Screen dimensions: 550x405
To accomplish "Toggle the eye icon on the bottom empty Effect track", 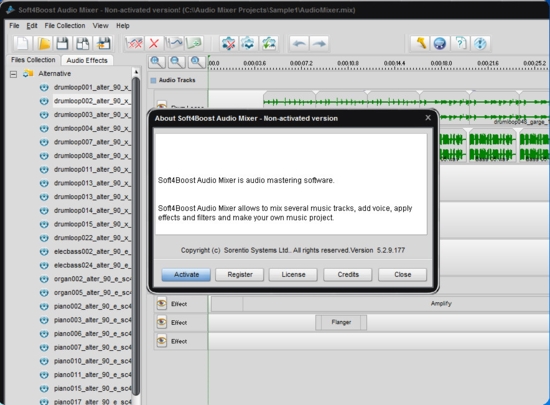I will pos(161,341).
